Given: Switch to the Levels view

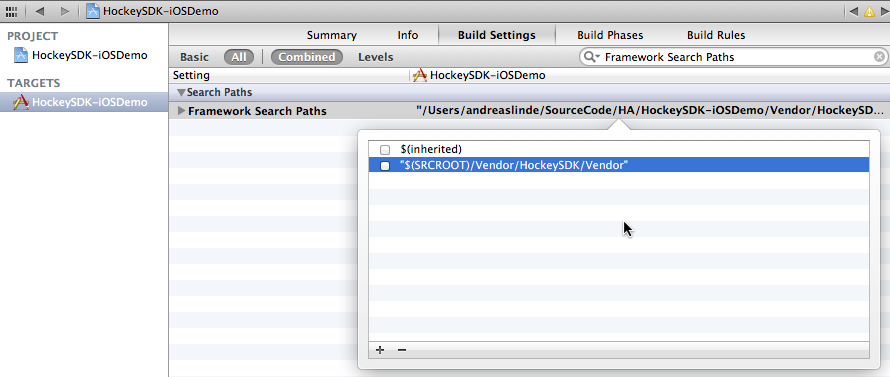Looking at the screenshot, I should pos(375,57).
